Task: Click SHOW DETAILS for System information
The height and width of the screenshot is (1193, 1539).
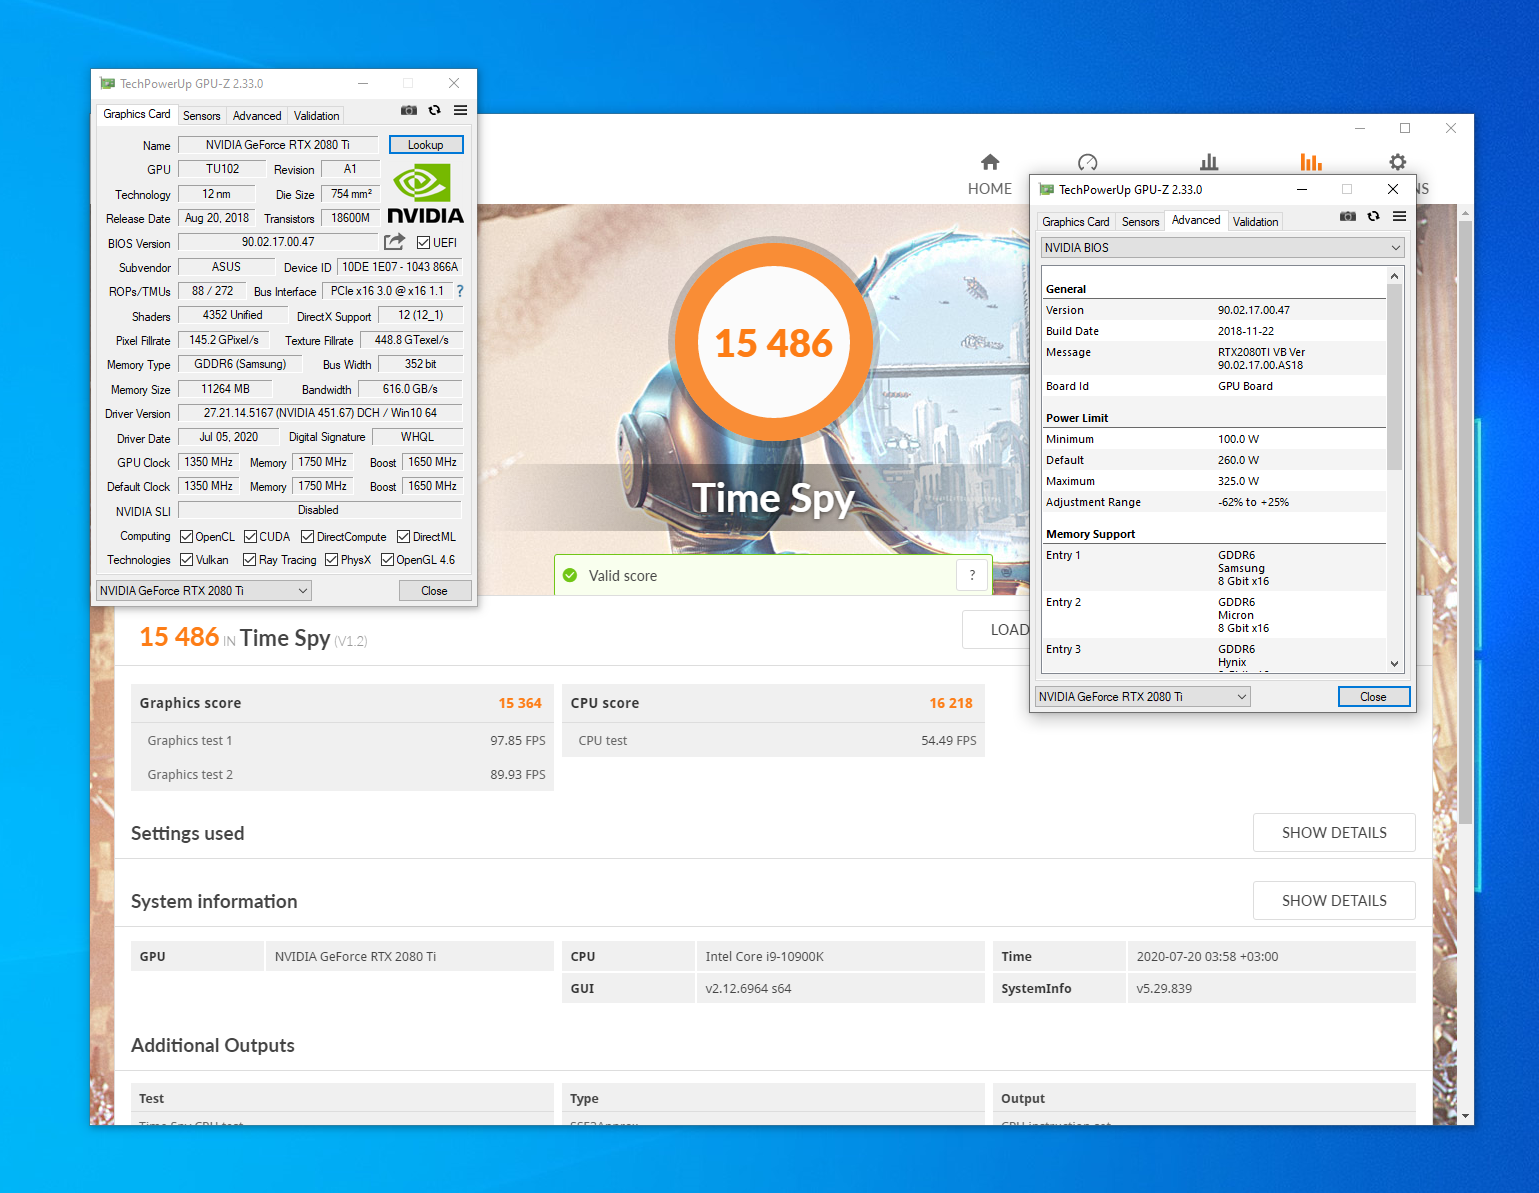Action: tap(1334, 901)
